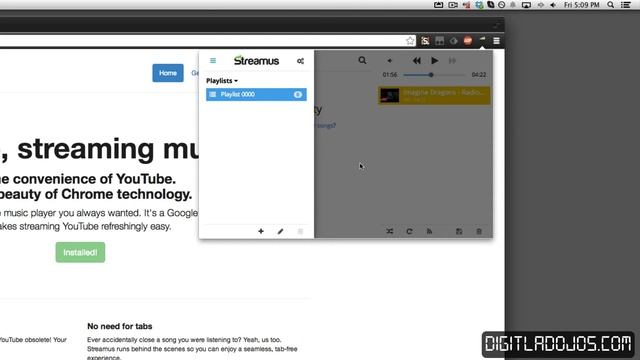Add a new playlist with plus icon
The image size is (640, 360).
pos(261,231)
